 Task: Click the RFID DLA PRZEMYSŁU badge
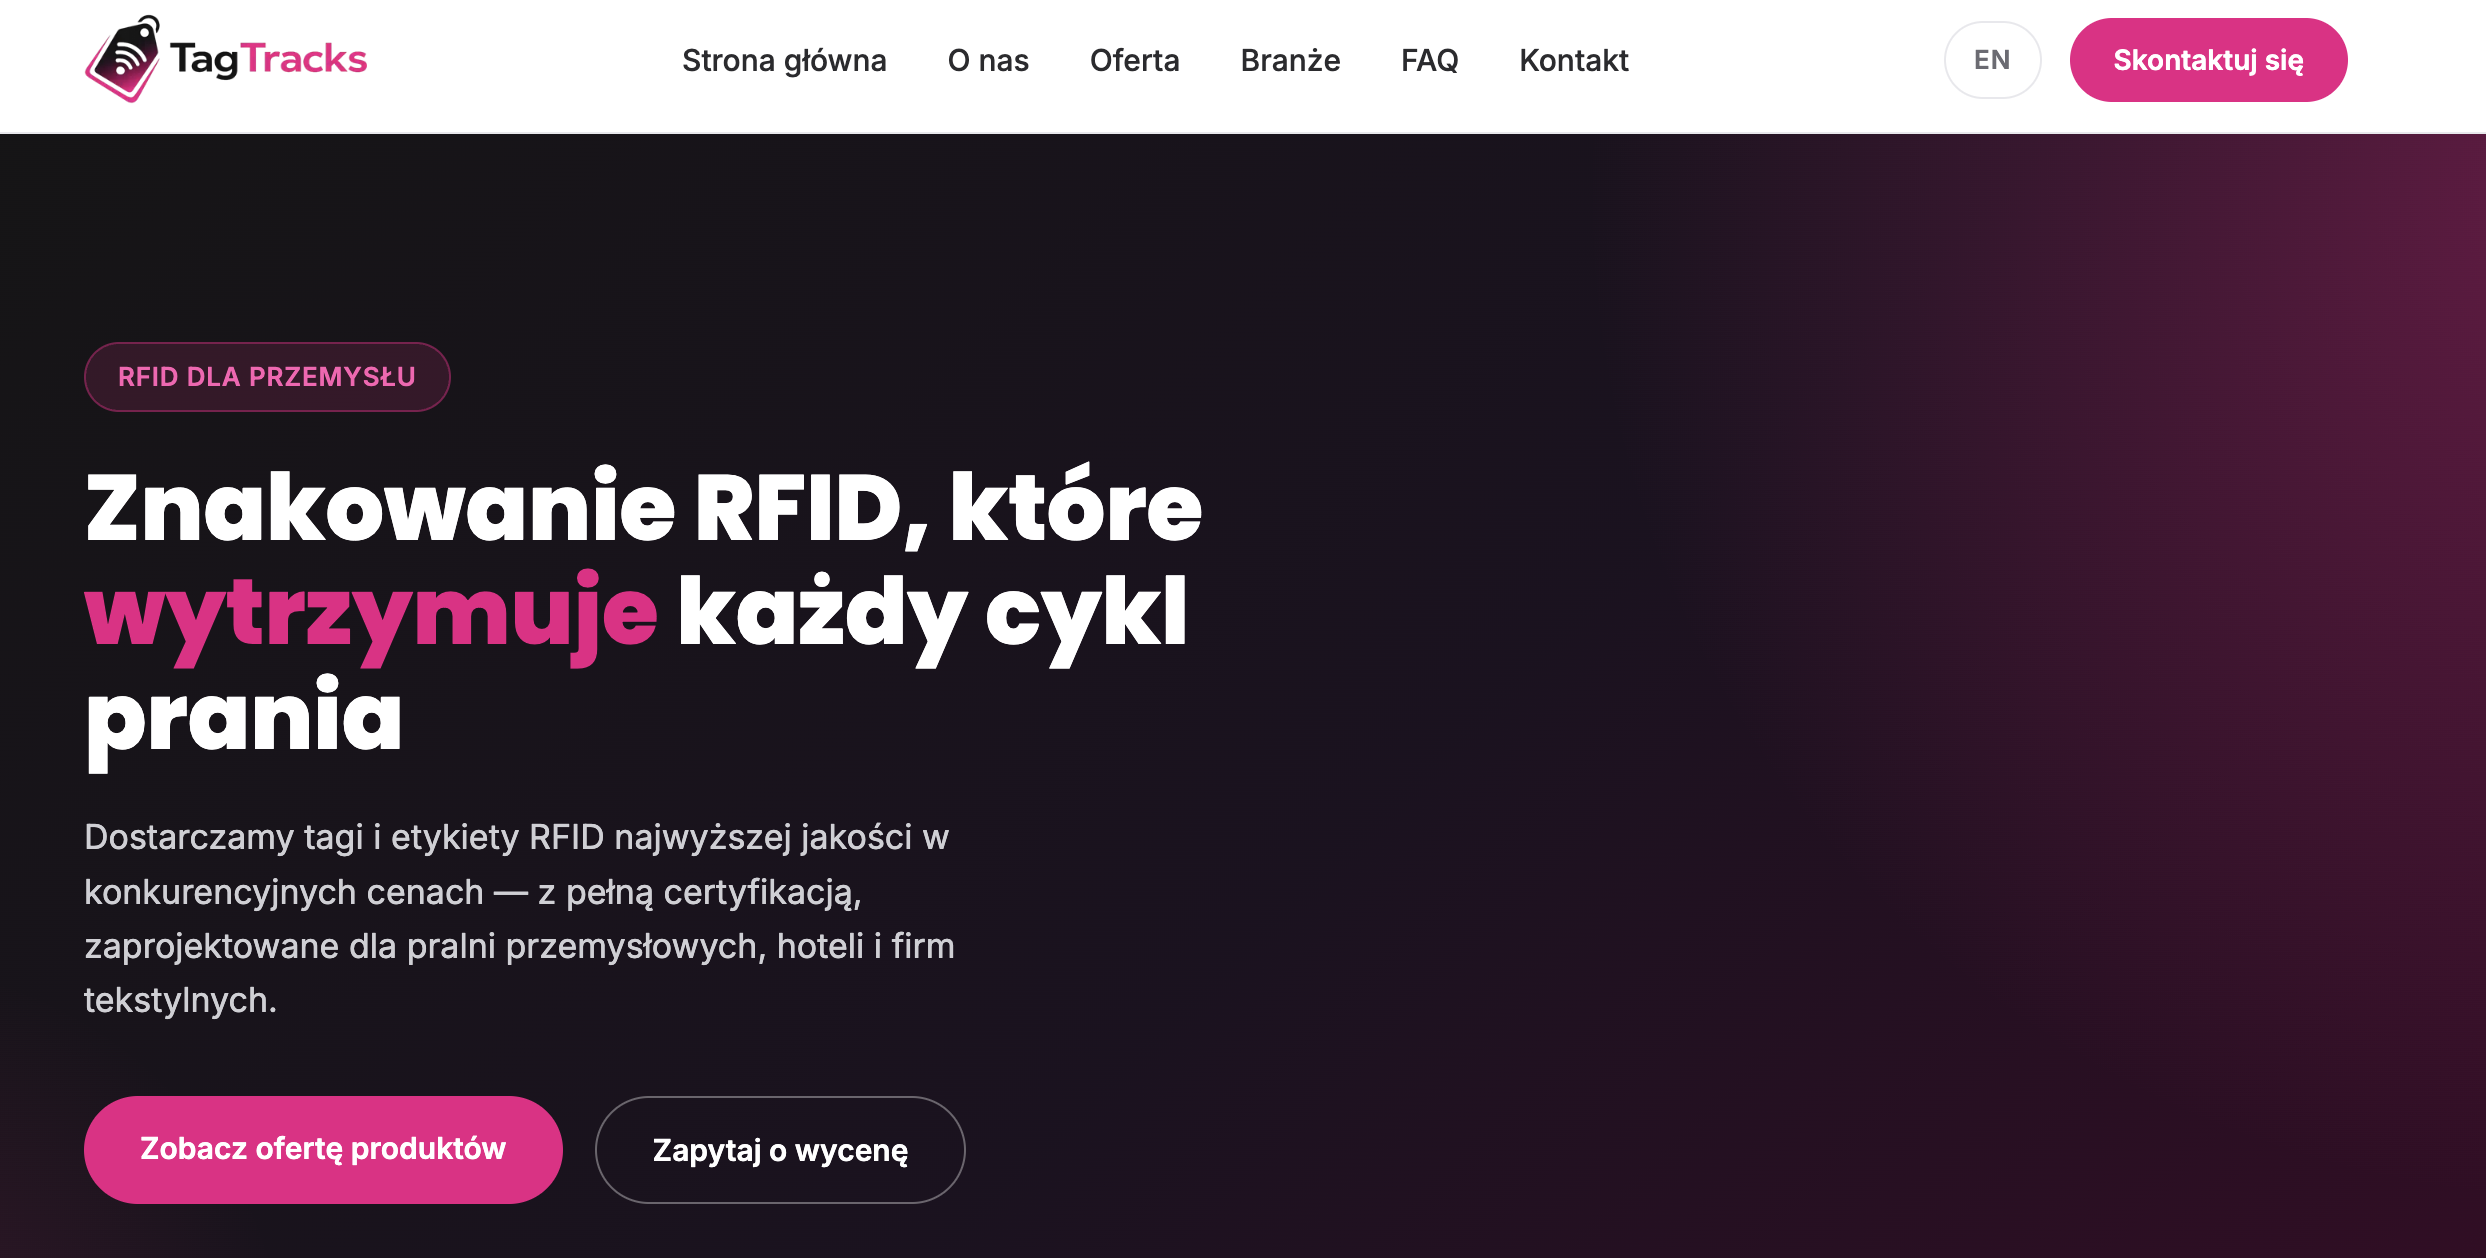pos(267,377)
